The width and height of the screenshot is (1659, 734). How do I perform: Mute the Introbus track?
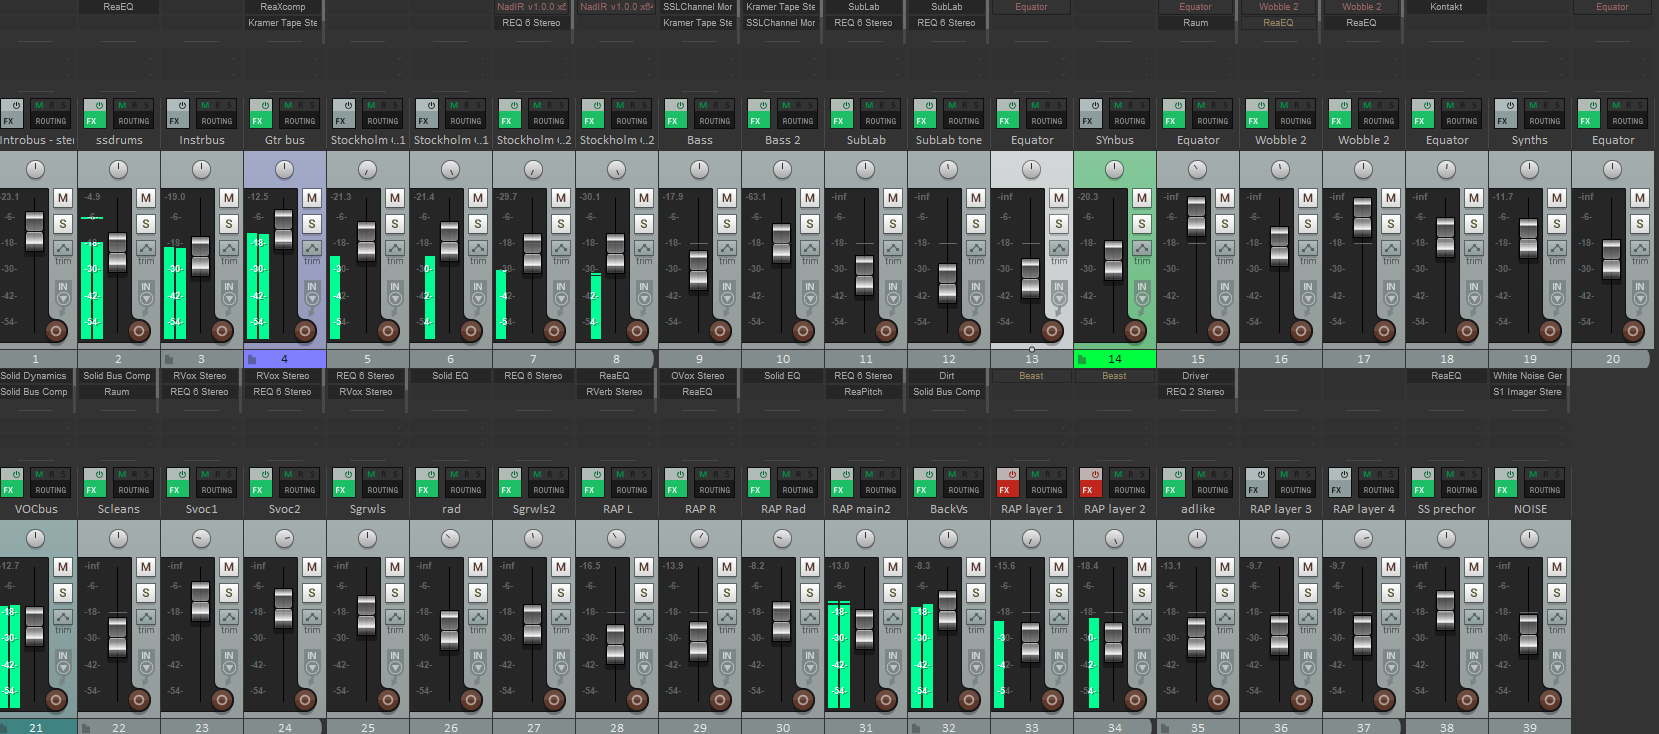point(63,198)
